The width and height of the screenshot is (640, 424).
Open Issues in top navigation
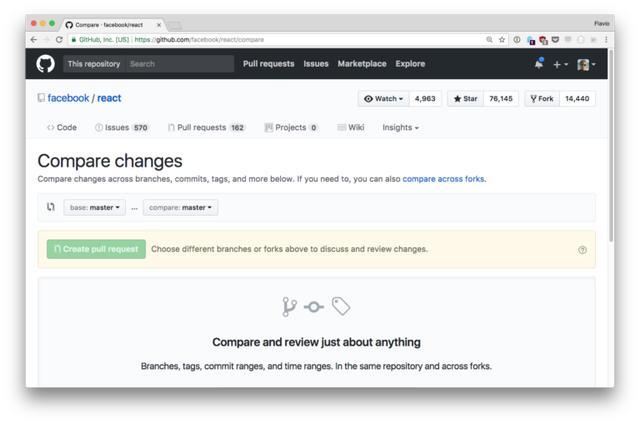(x=316, y=64)
